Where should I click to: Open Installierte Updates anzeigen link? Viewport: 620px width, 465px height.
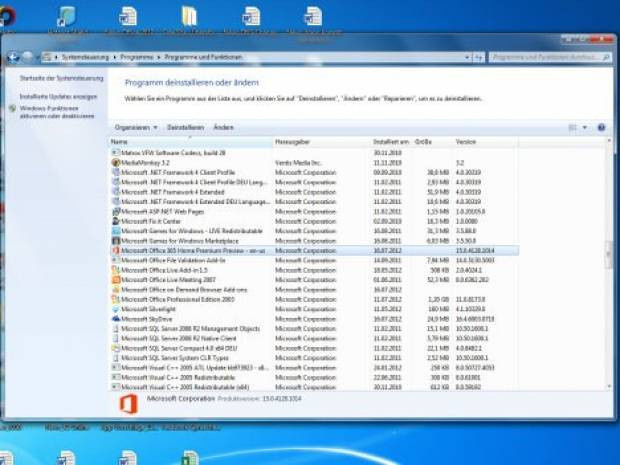point(58,96)
